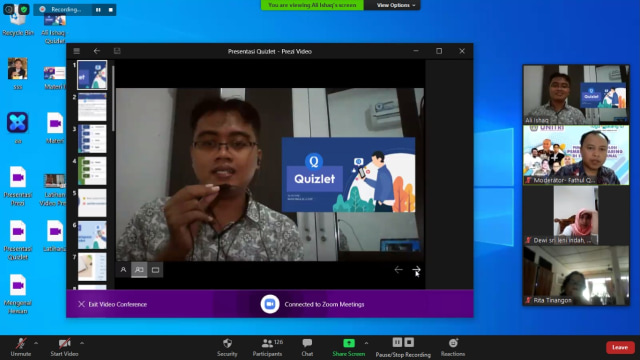The width and height of the screenshot is (640, 360).
Task: Switch to presenter-only view icon
Action: [123, 270]
